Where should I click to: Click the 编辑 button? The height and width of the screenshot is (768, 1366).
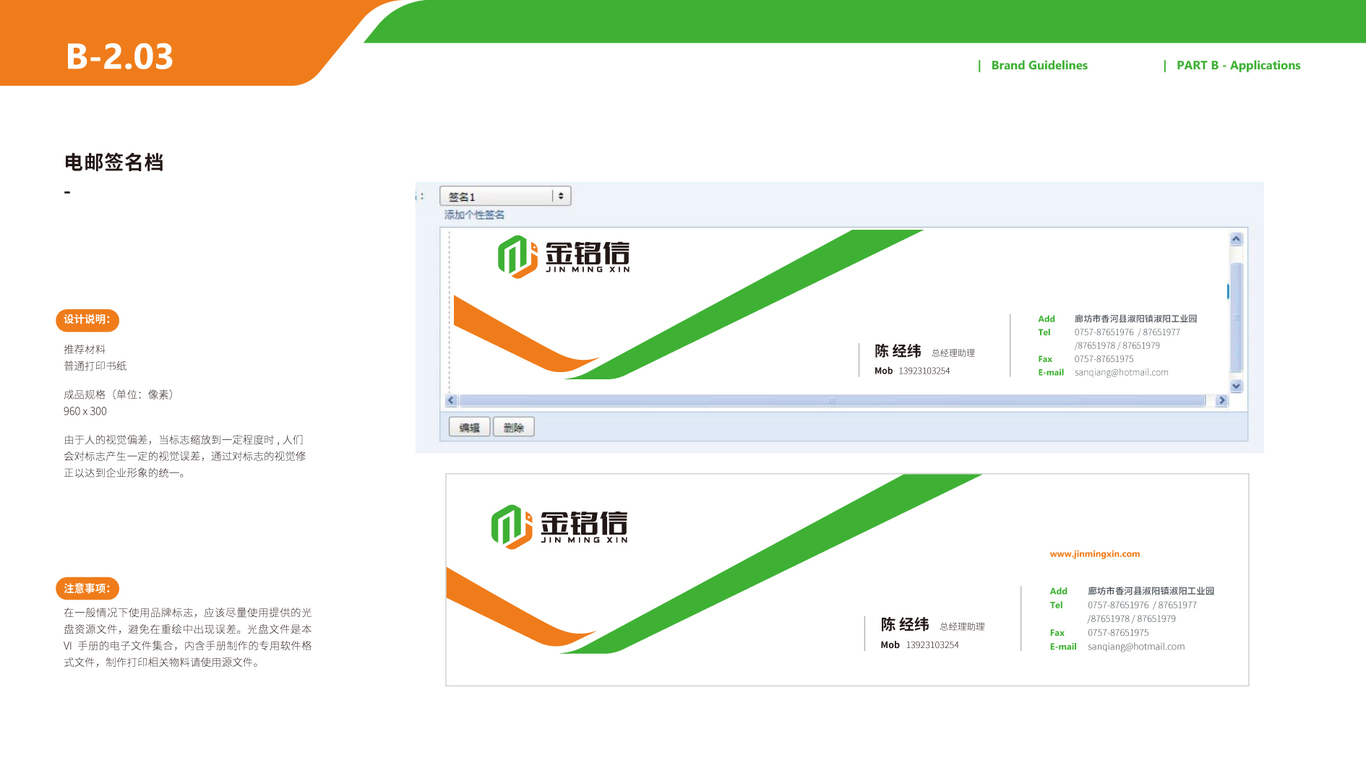pyautogui.click(x=469, y=427)
